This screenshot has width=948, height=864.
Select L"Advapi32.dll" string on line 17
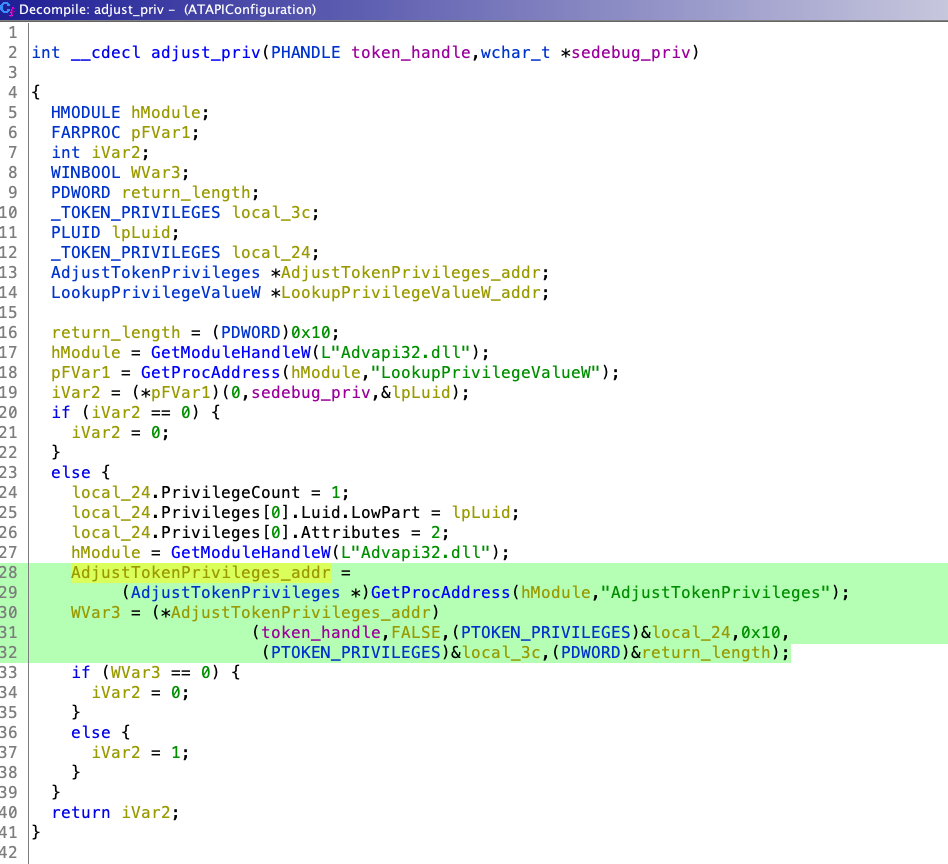click(395, 352)
